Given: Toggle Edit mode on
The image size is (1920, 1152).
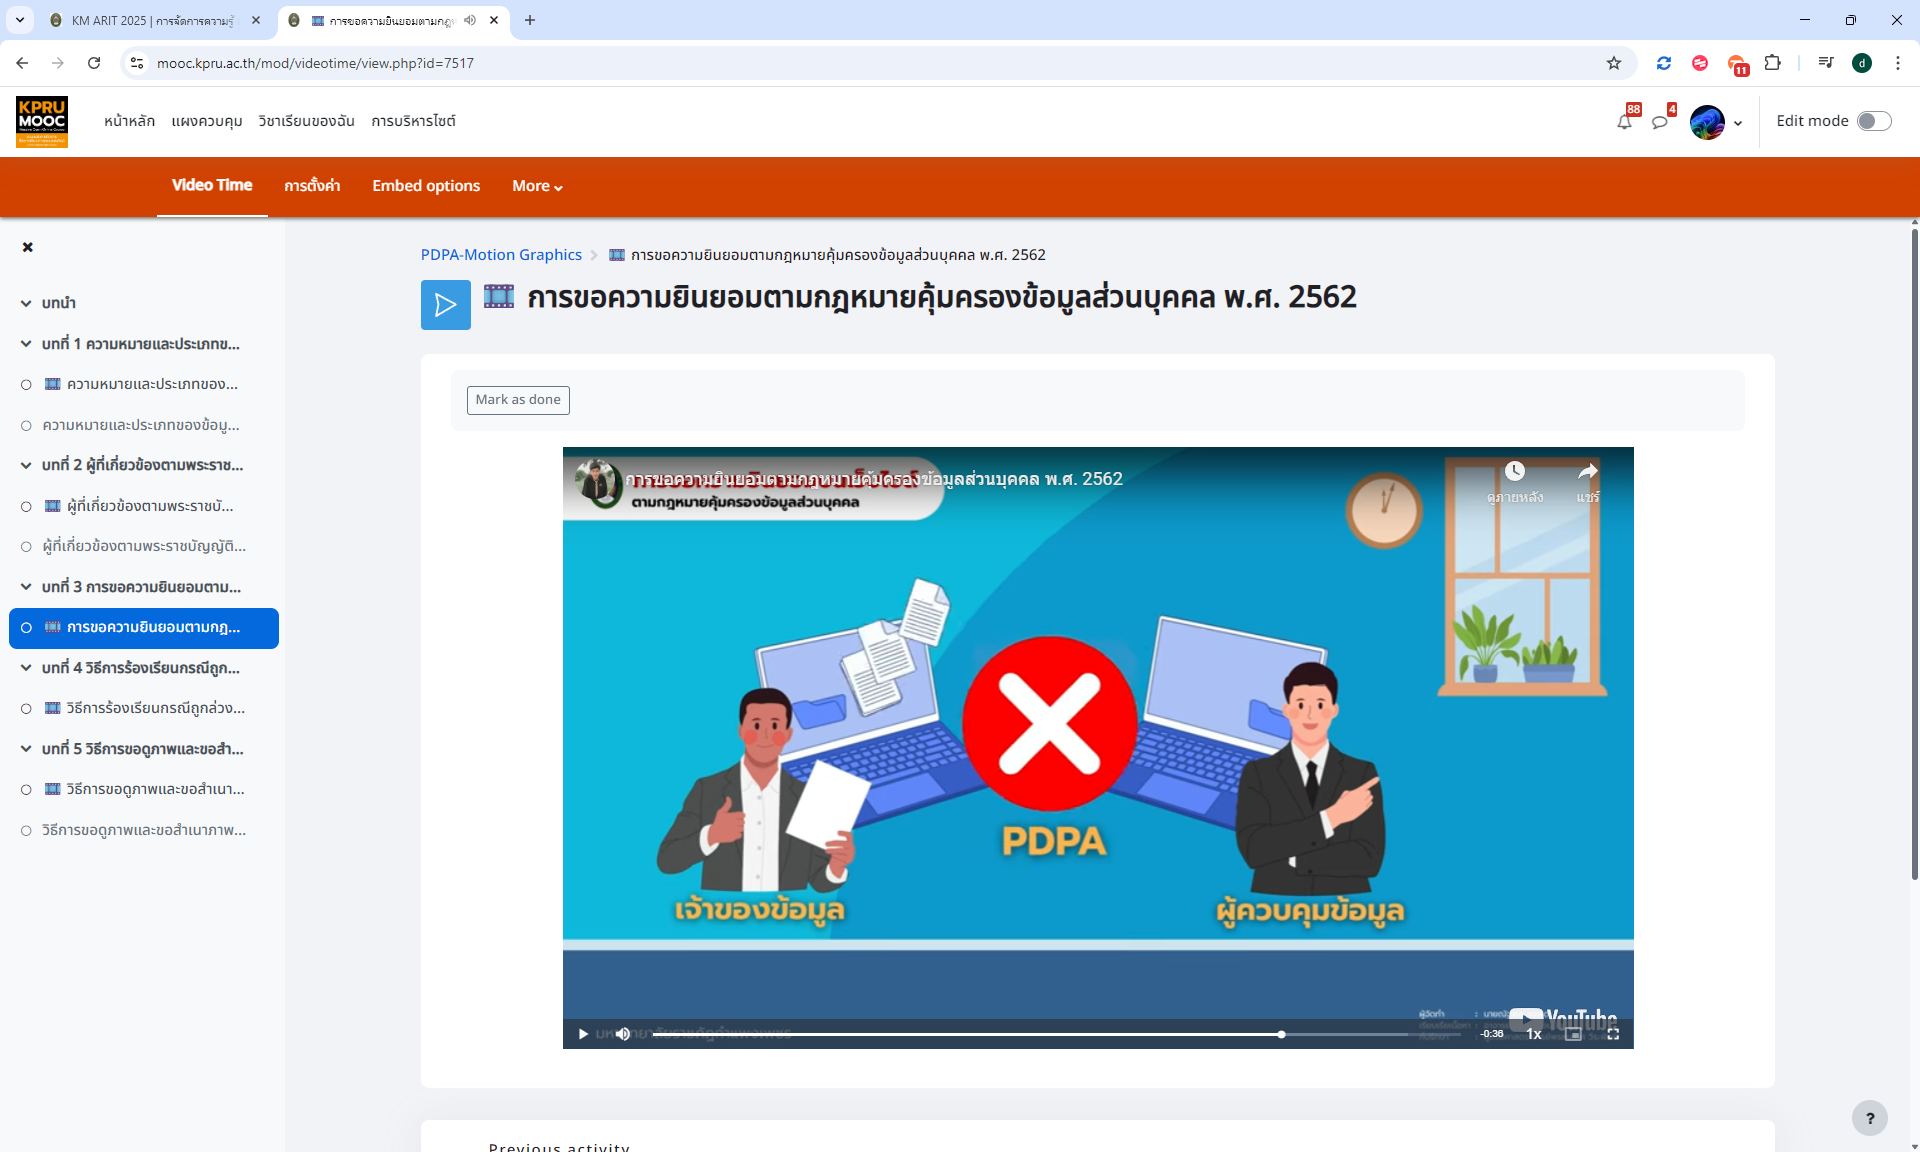Looking at the screenshot, I should pyautogui.click(x=1875, y=120).
